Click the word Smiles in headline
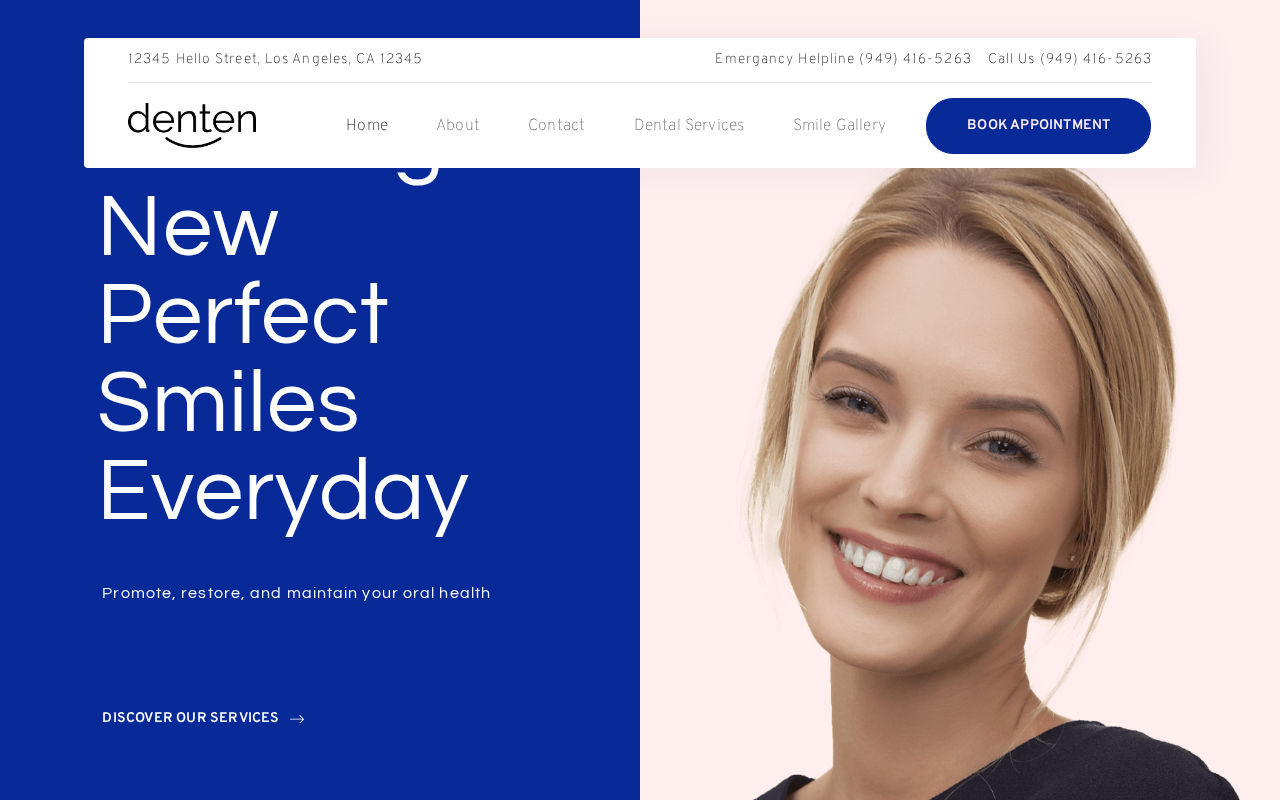Viewport: 1280px width, 800px height. click(x=228, y=403)
